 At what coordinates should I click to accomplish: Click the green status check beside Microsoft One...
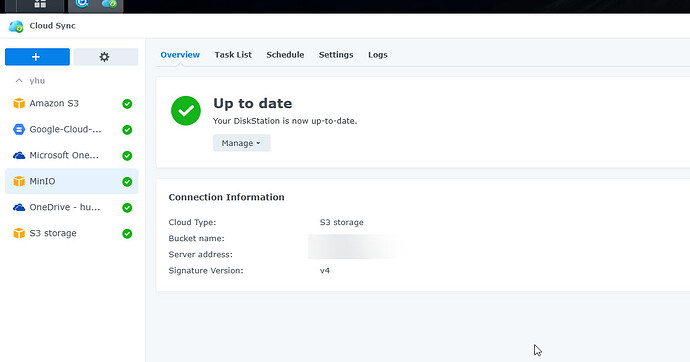click(127, 156)
